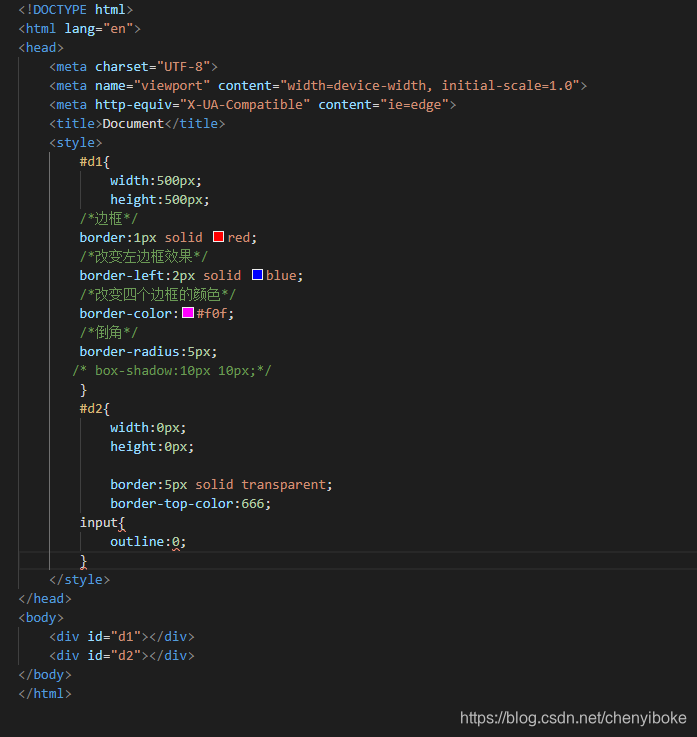Viewport: 697px width, 737px height.
Task: Click the opening body tag
Action: pos(41,618)
